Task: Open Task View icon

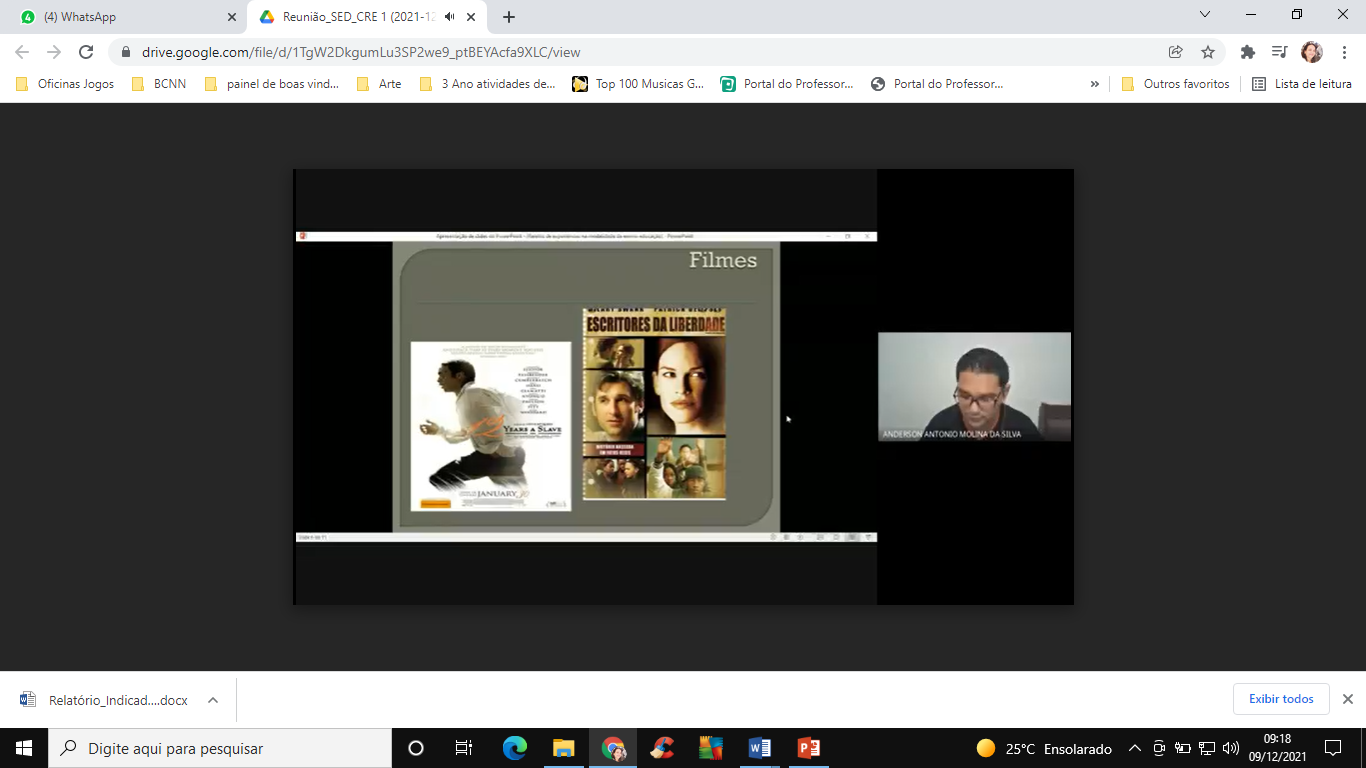Action: click(x=464, y=748)
